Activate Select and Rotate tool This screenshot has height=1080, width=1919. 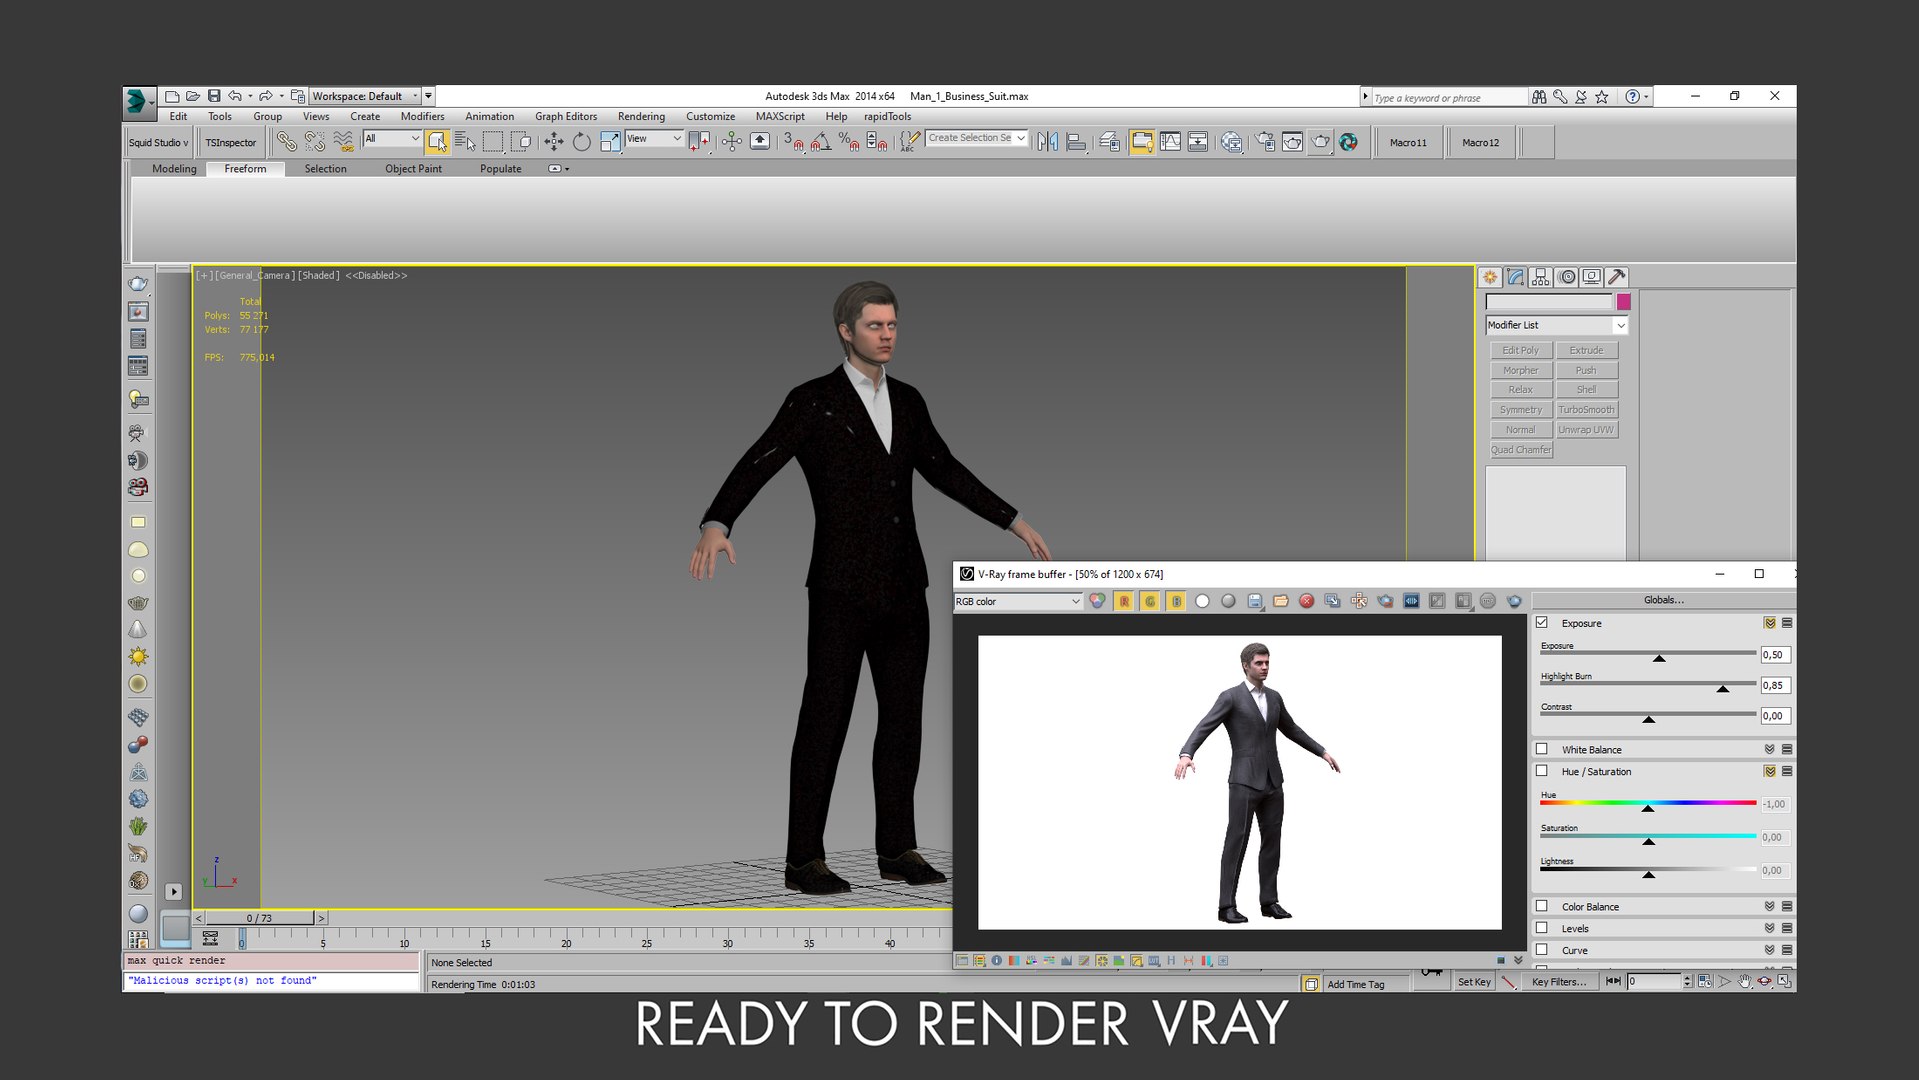pos(582,142)
